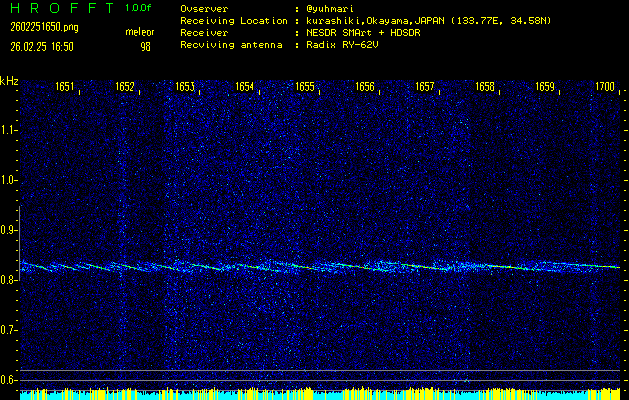Click the 1653 time marker
Viewport: 629px width, 400px height.
point(184,87)
